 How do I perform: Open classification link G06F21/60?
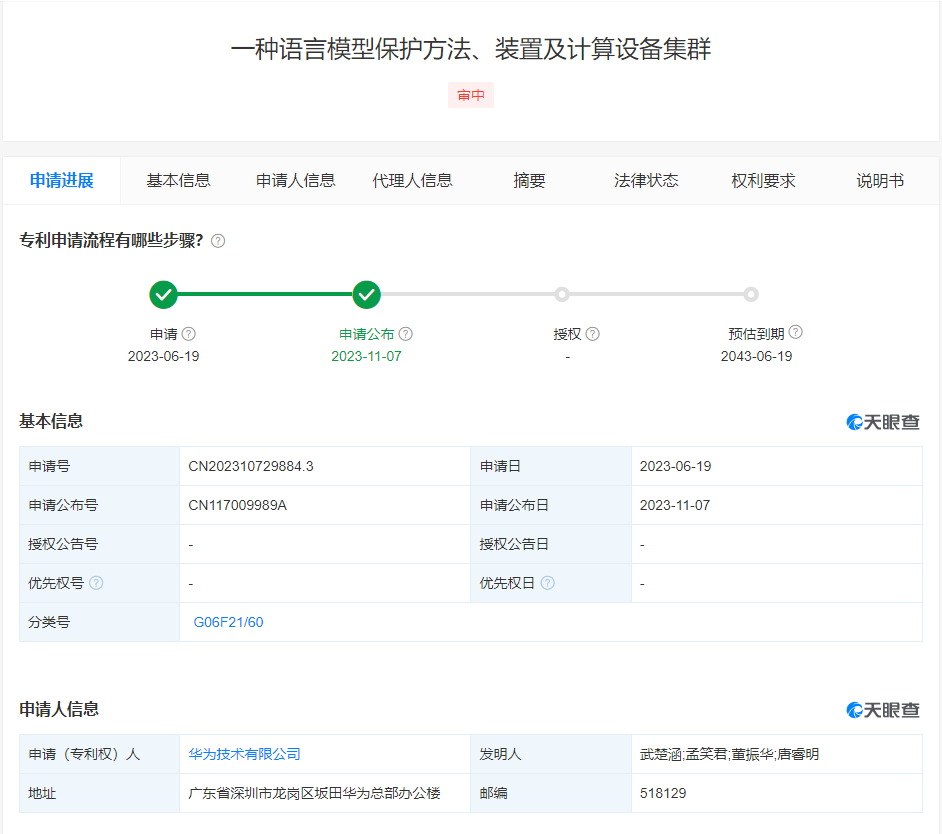(x=228, y=622)
